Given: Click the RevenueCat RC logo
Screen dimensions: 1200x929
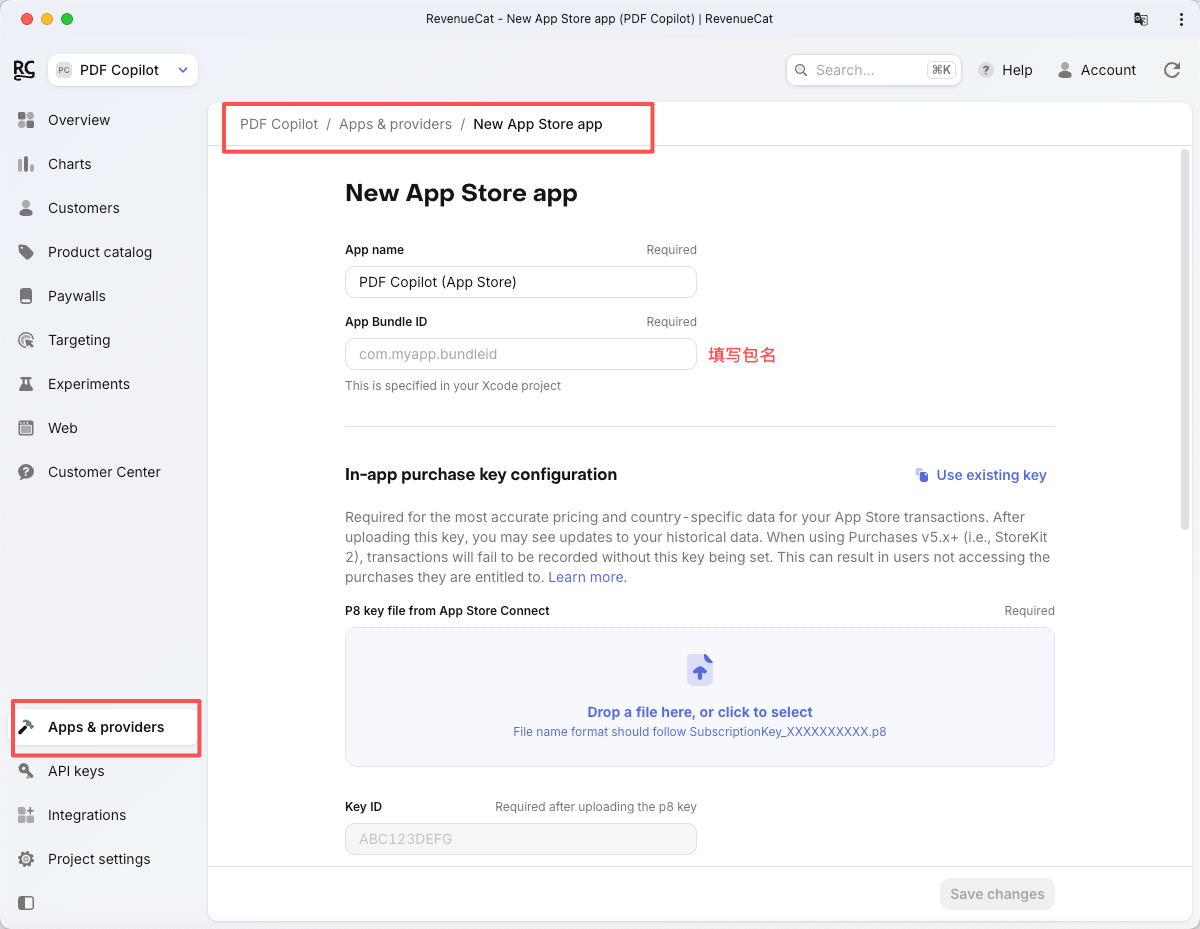Looking at the screenshot, I should (x=24, y=70).
